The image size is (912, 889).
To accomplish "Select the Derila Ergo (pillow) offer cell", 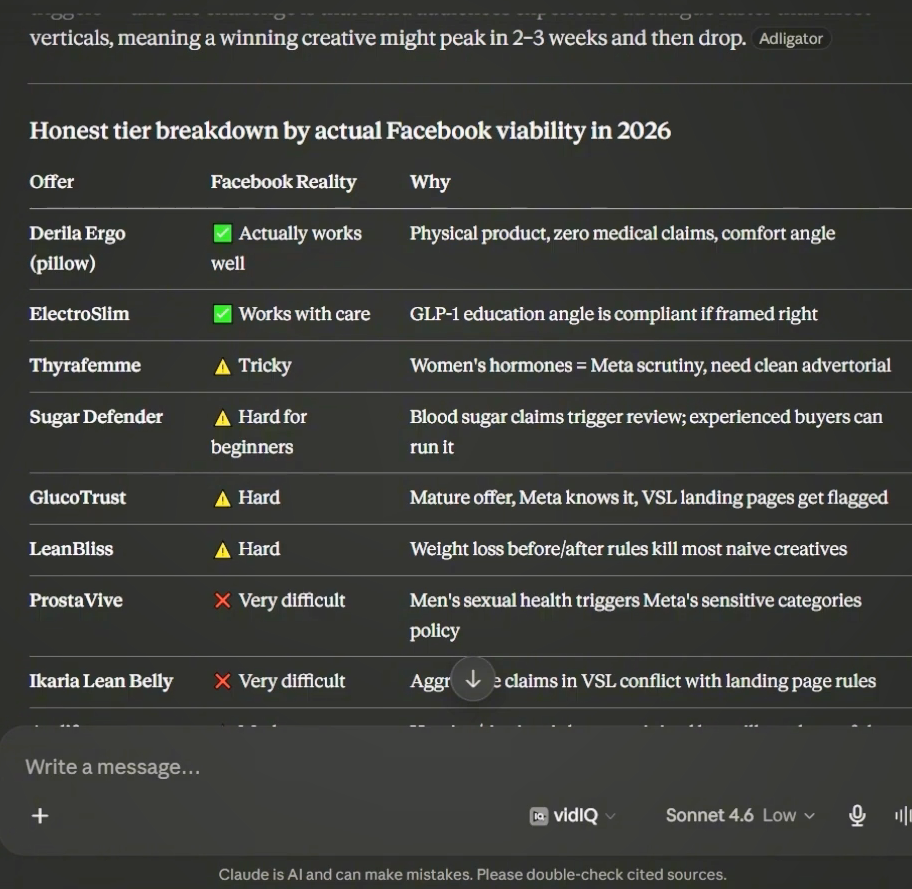I will pos(77,248).
